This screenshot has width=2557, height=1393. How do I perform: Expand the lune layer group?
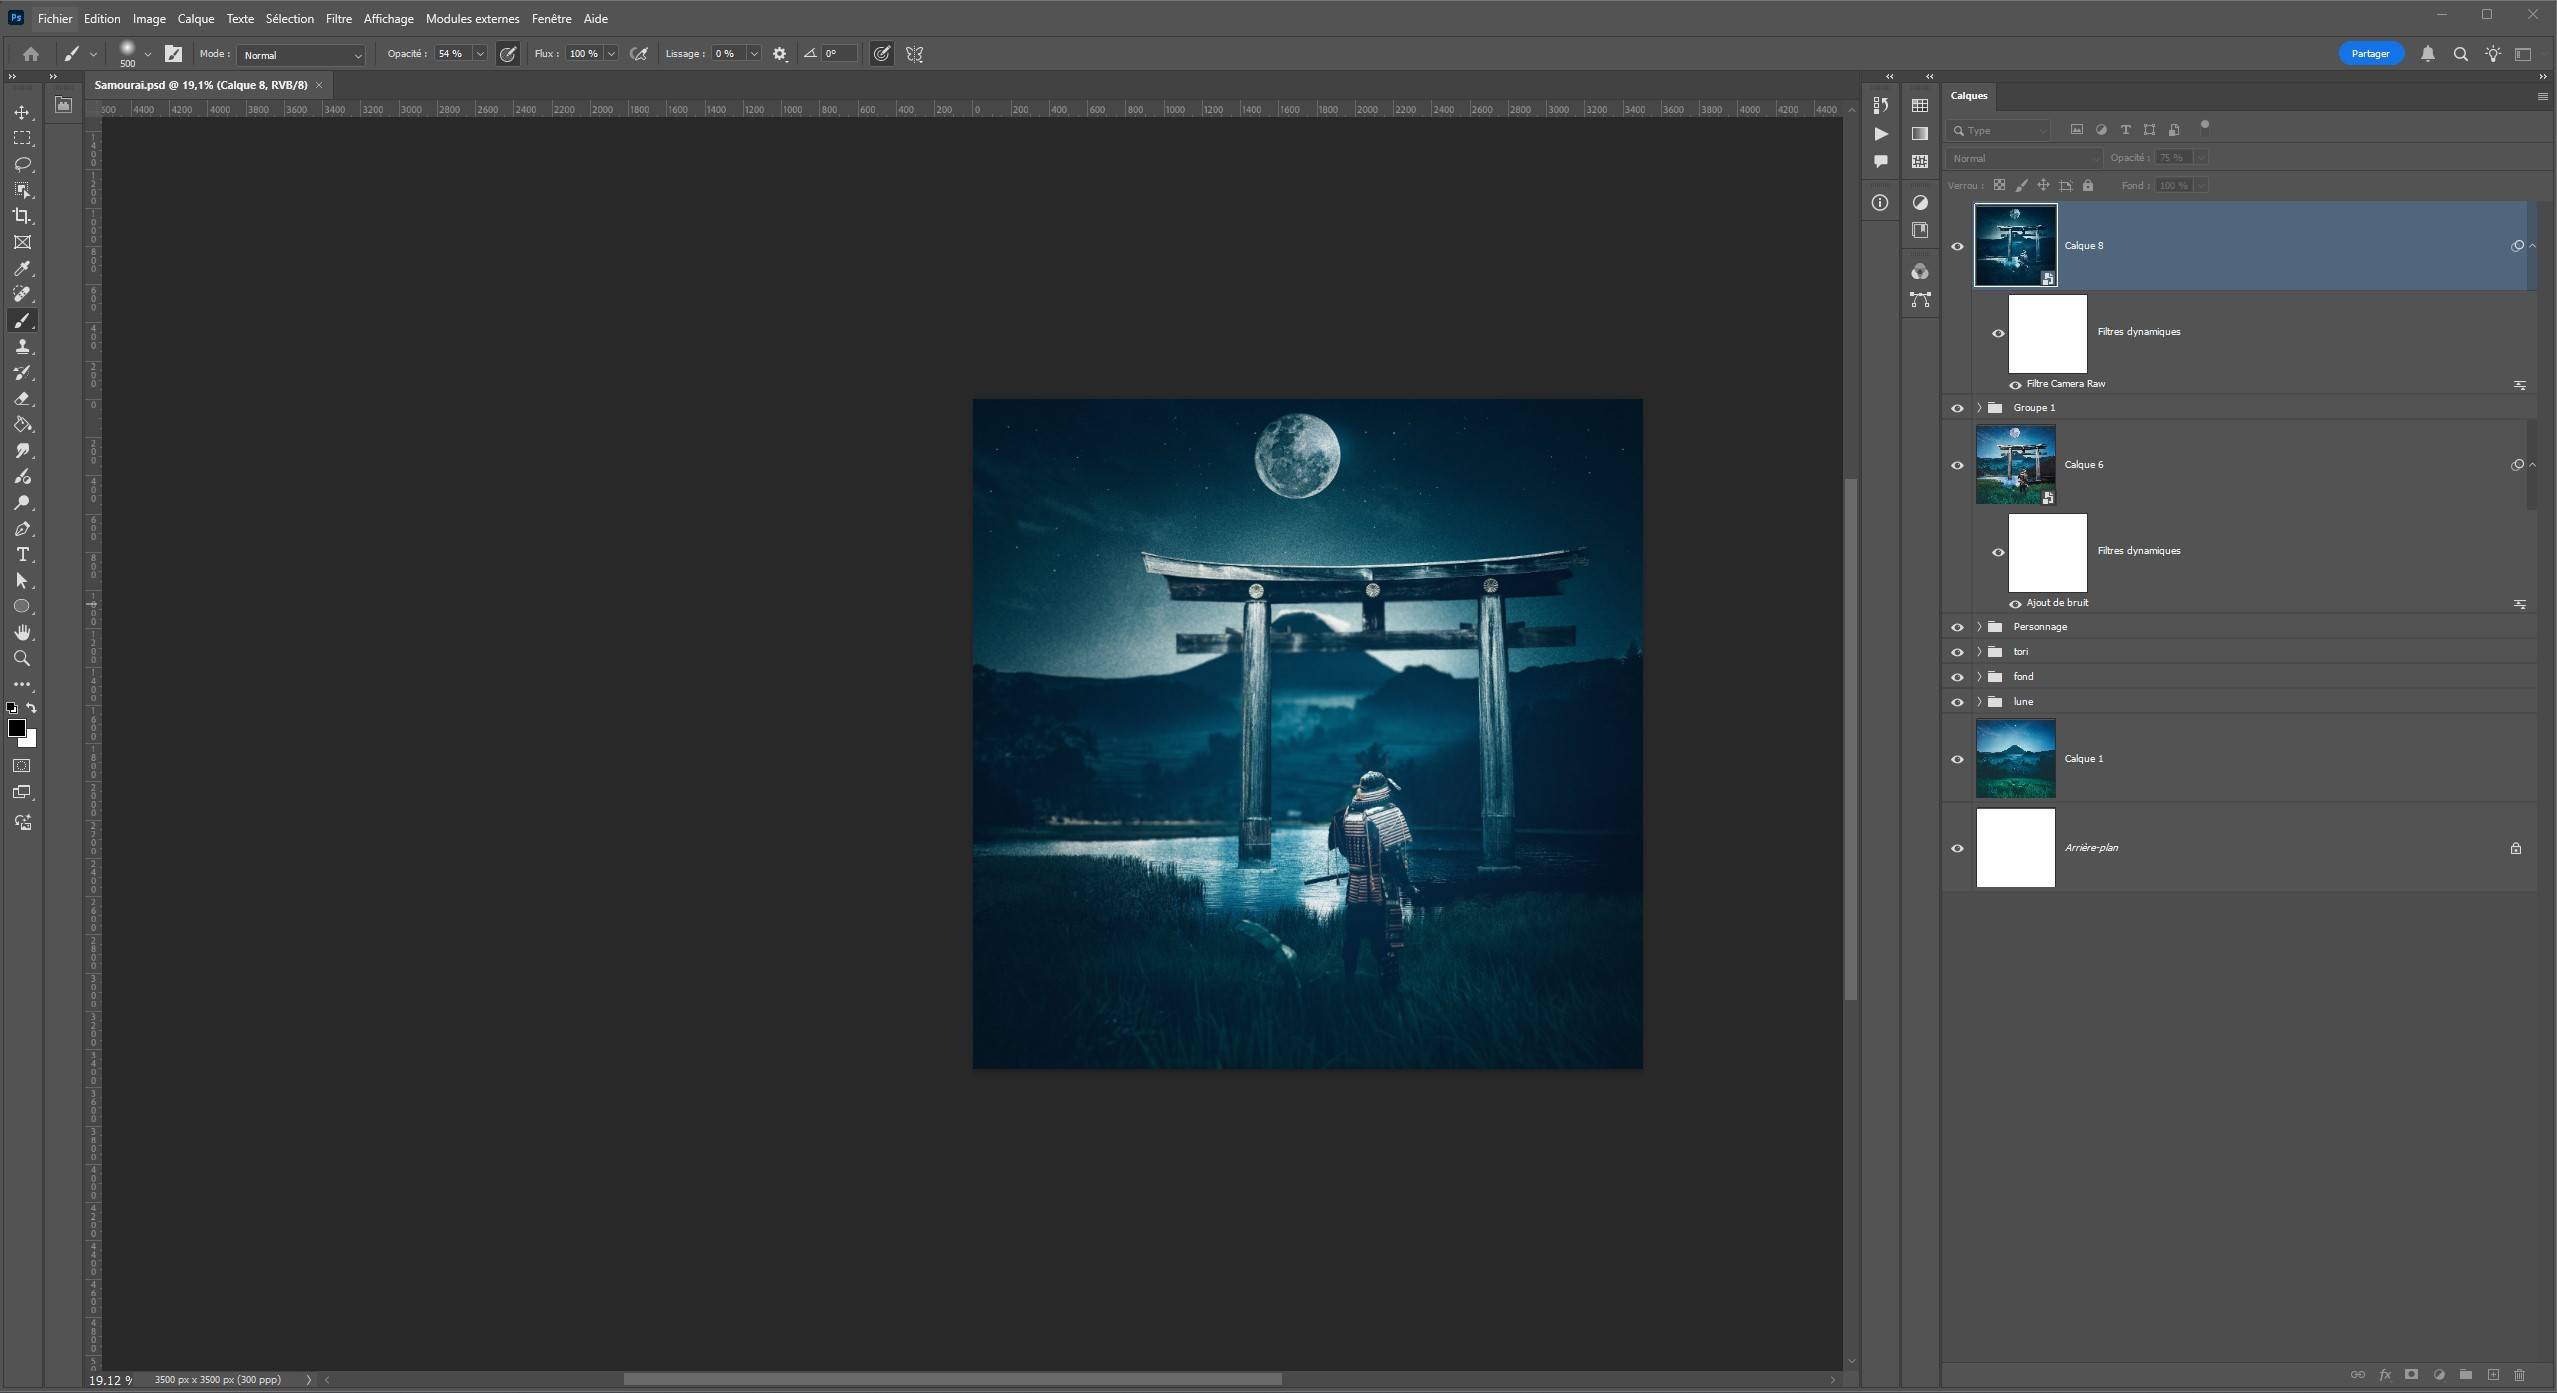(1979, 702)
